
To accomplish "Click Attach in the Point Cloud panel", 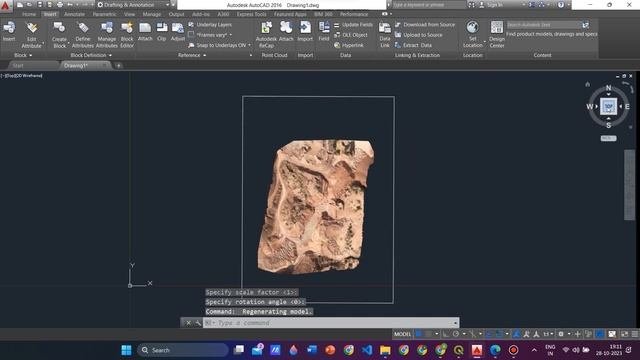I will click(286, 32).
